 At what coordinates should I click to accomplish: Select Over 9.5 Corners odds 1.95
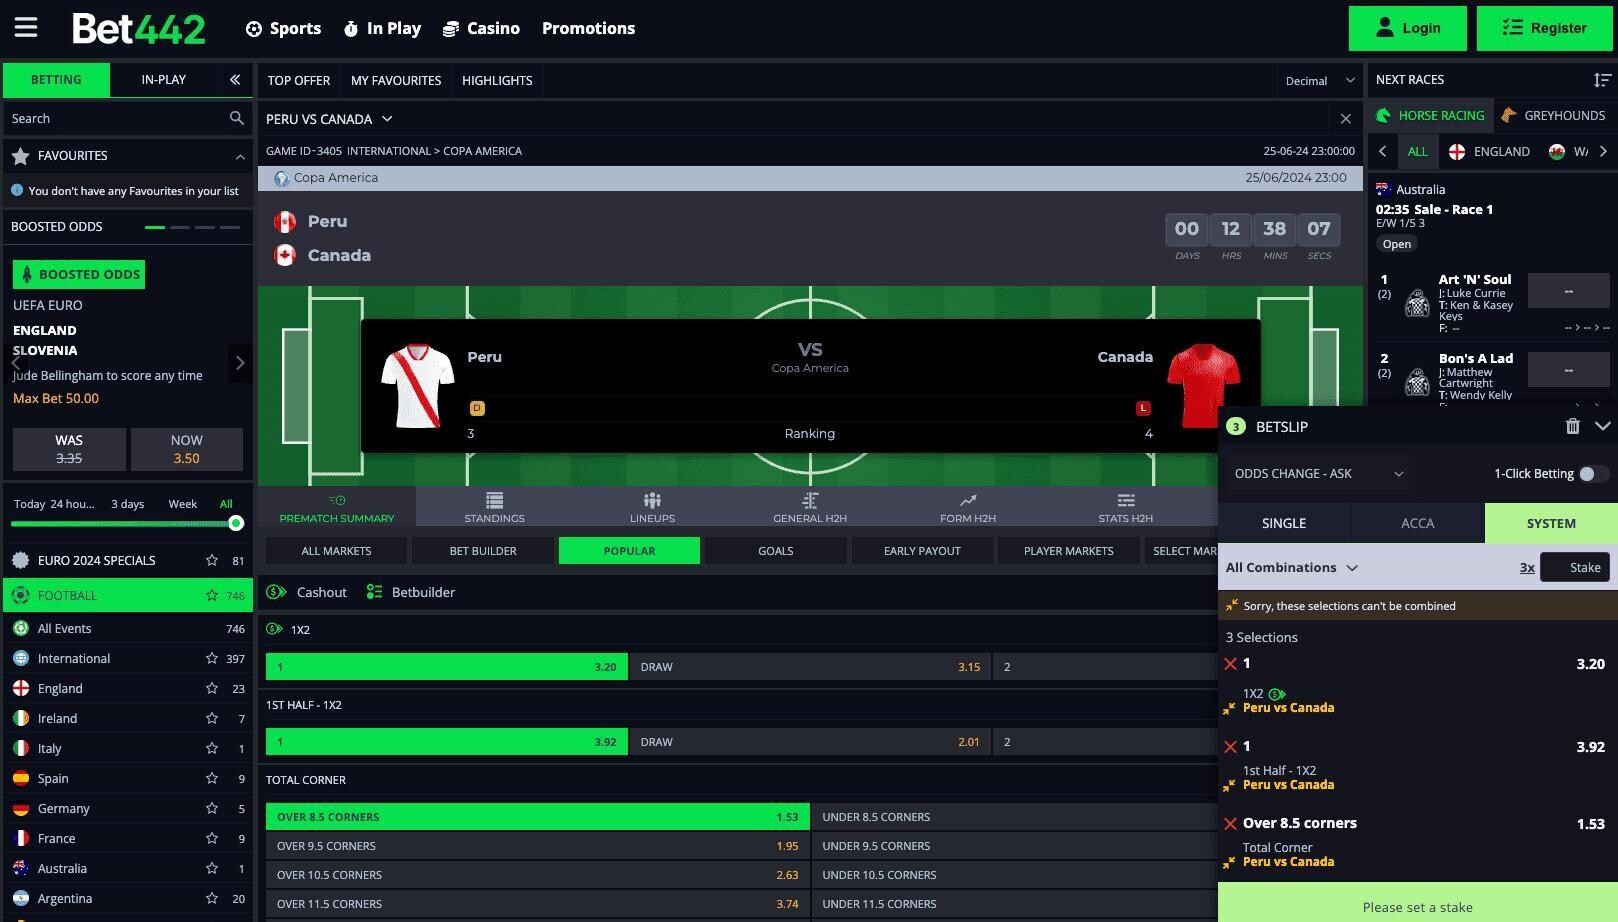click(x=537, y=846)
